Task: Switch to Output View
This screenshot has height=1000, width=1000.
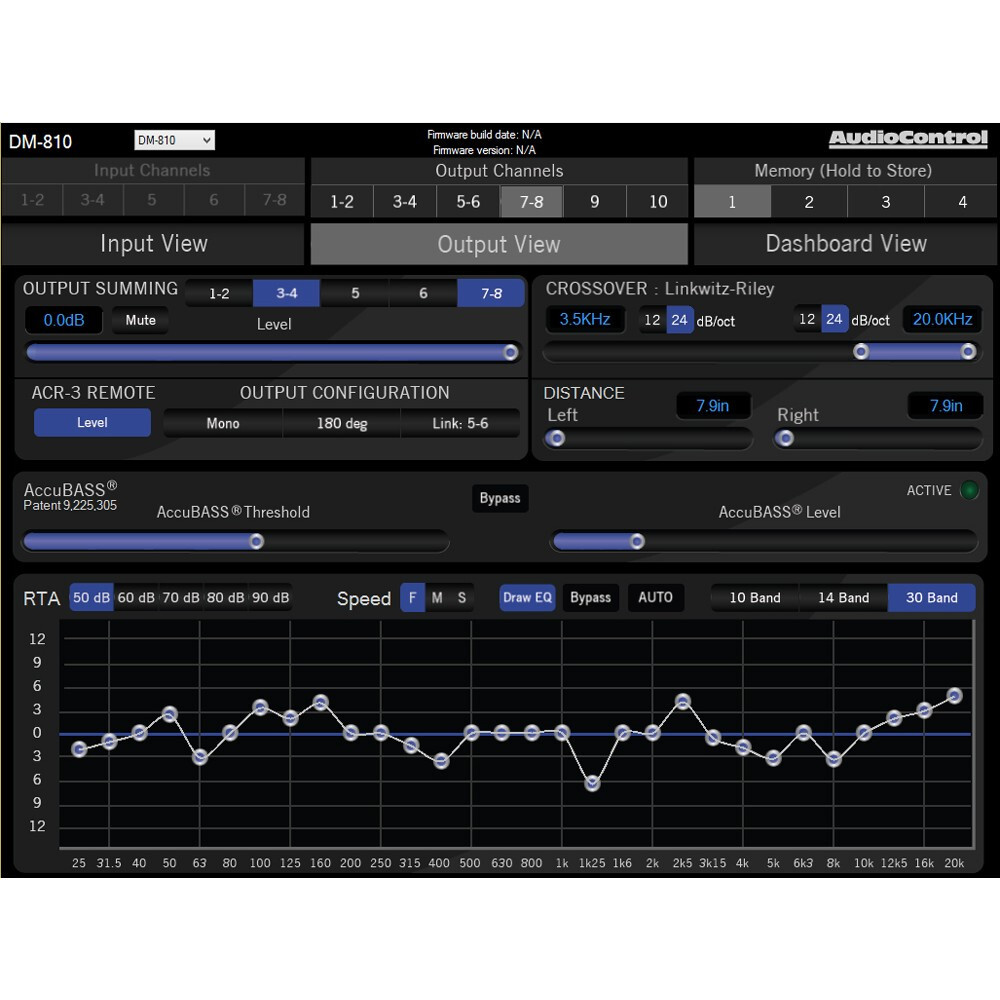Action: (499, 244)
